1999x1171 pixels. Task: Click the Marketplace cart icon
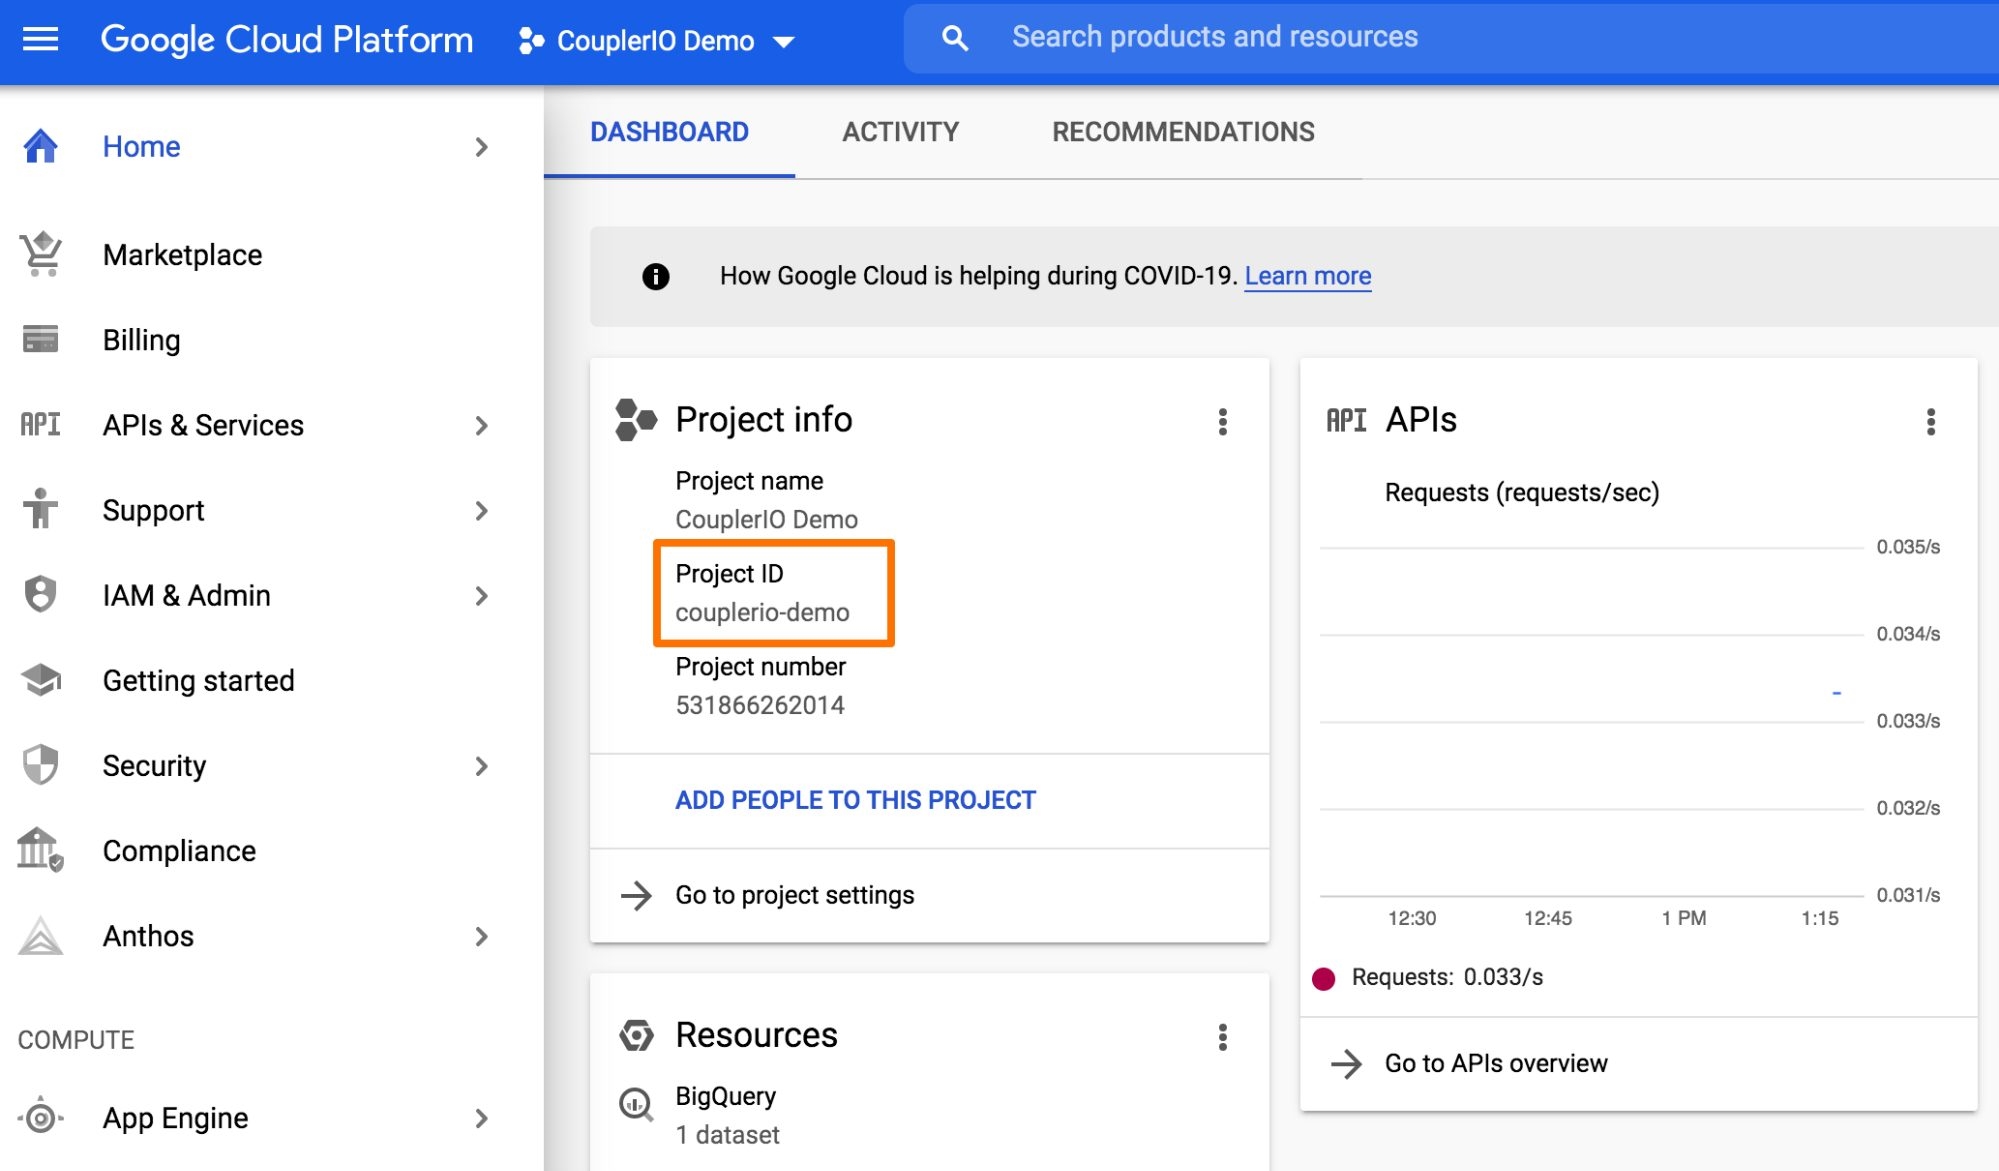(x=41, y=255)
